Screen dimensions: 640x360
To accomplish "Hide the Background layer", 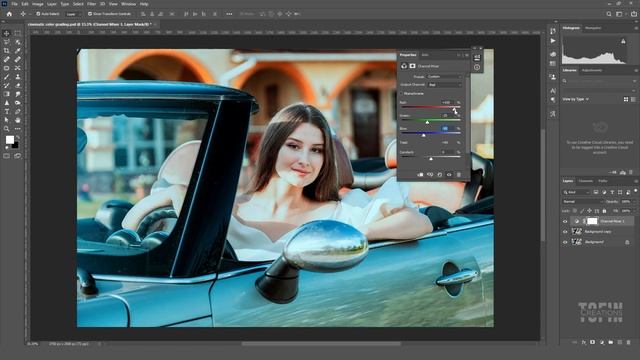I will [x=565, y=242].
